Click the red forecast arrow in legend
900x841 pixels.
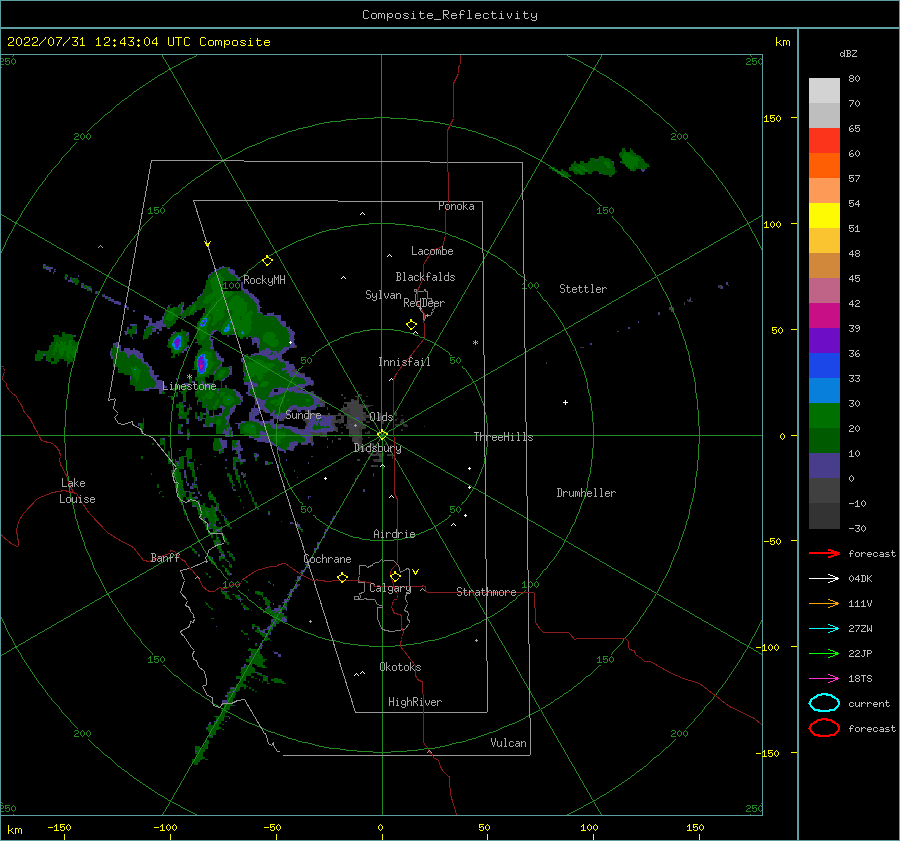(x=824, y=553)
